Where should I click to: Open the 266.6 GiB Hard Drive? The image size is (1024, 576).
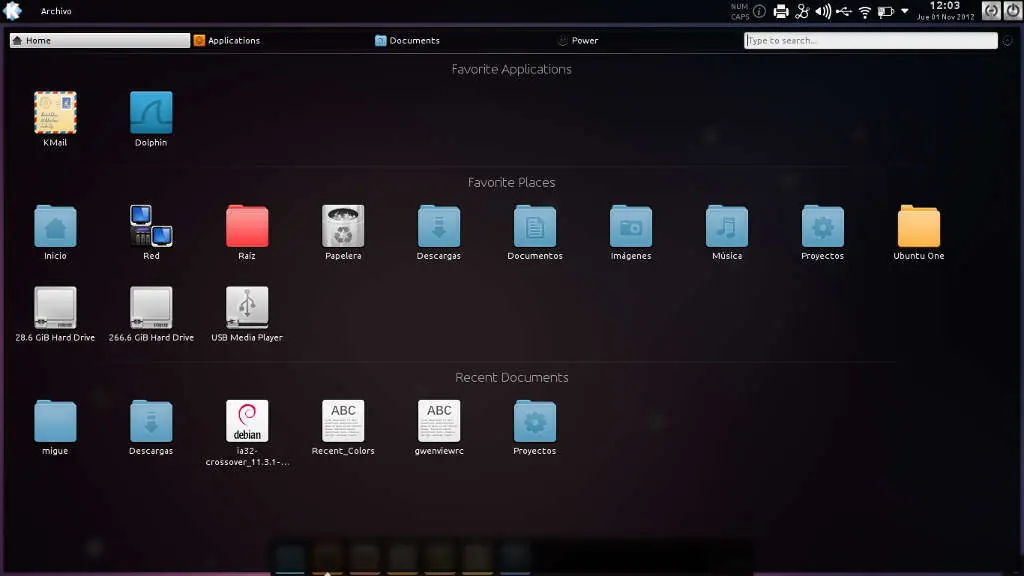coord(151,314)
